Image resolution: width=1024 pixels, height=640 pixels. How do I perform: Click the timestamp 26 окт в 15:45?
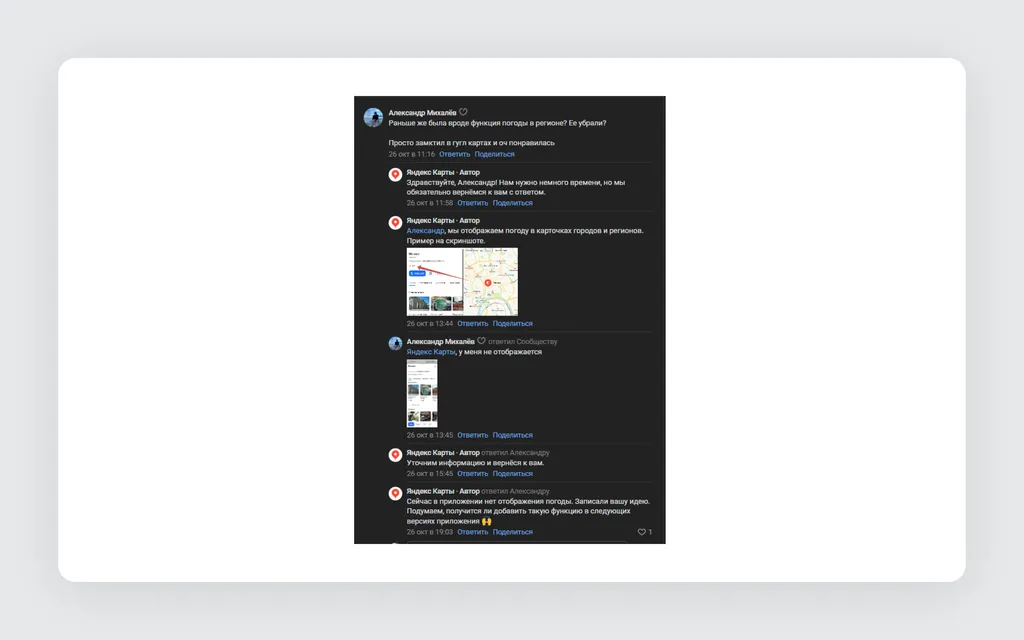pyautogui.click(x=430, y=473)
